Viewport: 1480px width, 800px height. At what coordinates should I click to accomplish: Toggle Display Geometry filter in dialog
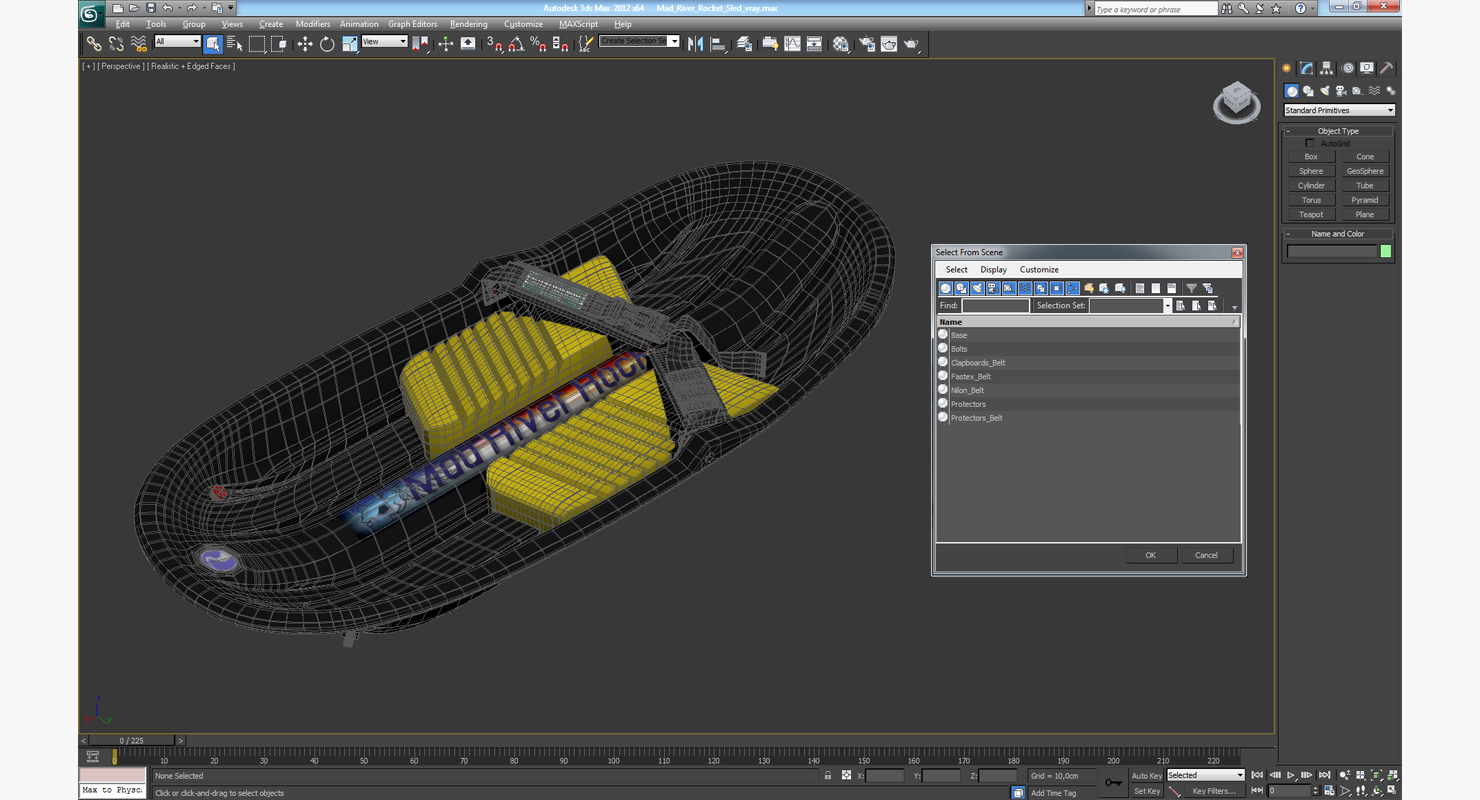945,288
